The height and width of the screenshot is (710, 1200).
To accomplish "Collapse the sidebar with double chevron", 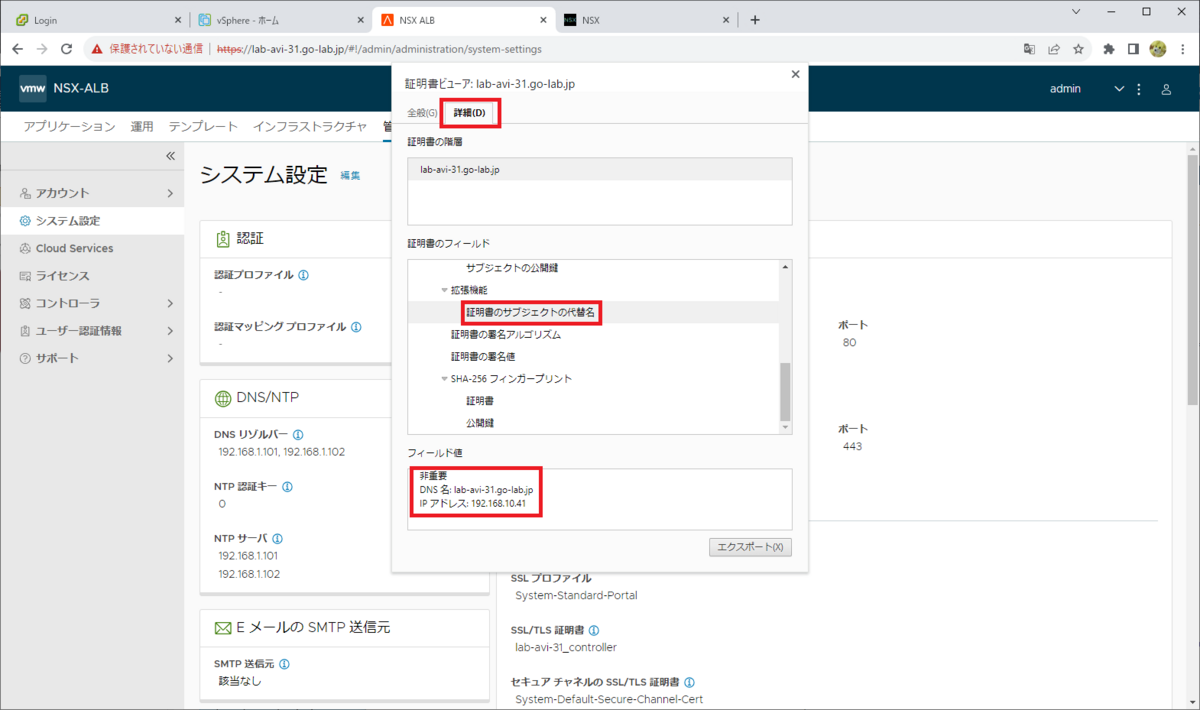I will point(170,156).
